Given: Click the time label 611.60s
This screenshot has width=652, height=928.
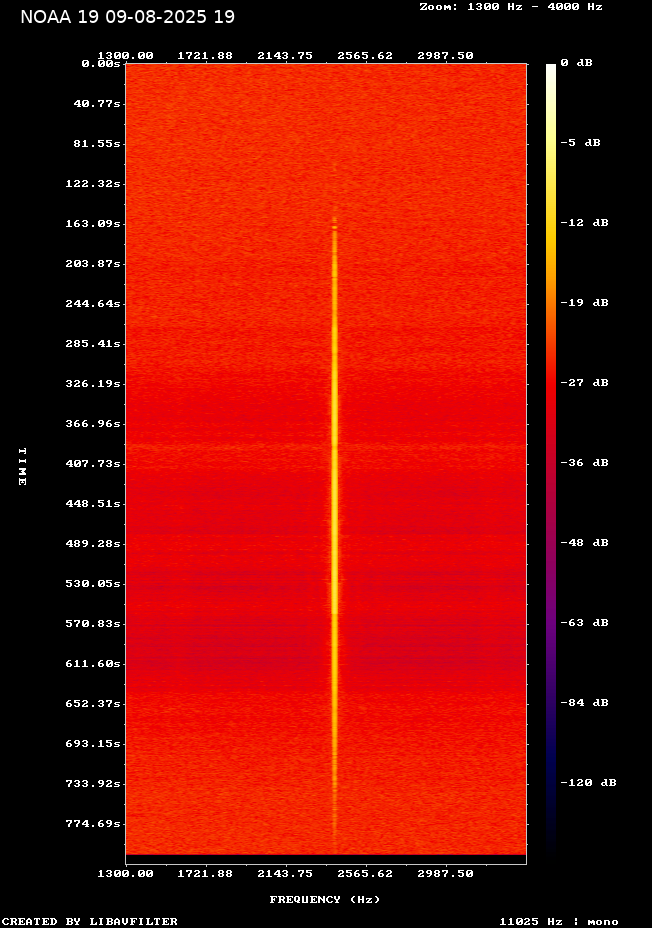Looking at the screenshot, I should 93,664.
